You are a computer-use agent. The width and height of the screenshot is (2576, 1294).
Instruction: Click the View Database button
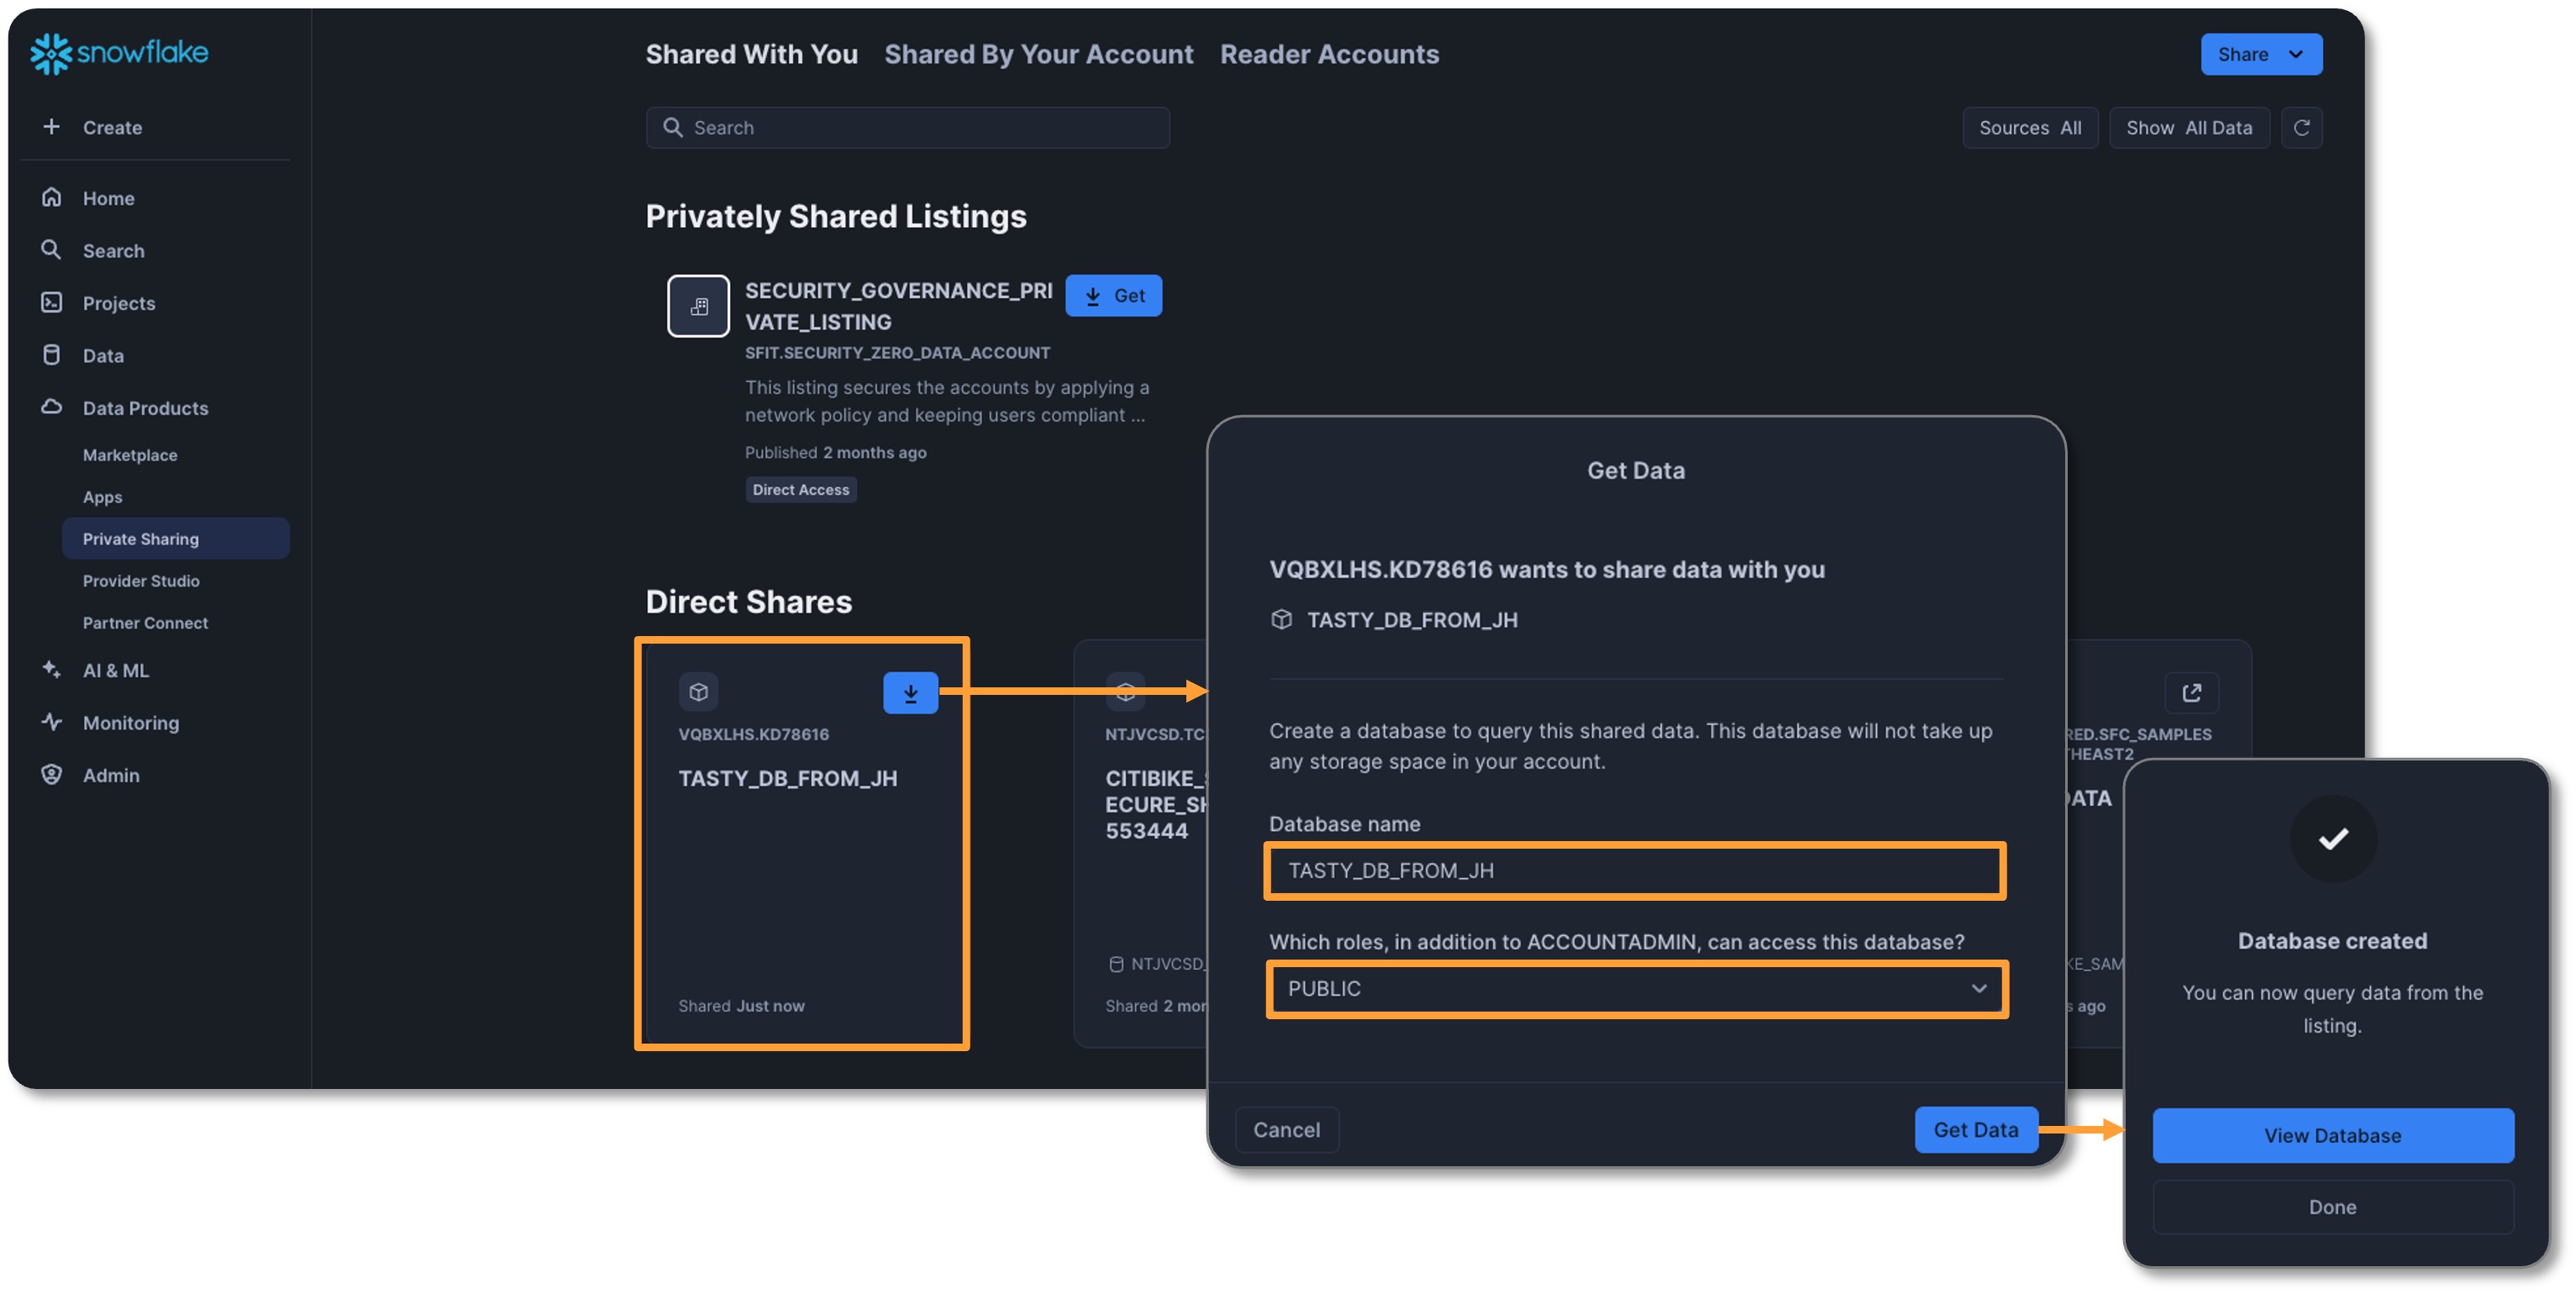click(x=2332, y=1135)
